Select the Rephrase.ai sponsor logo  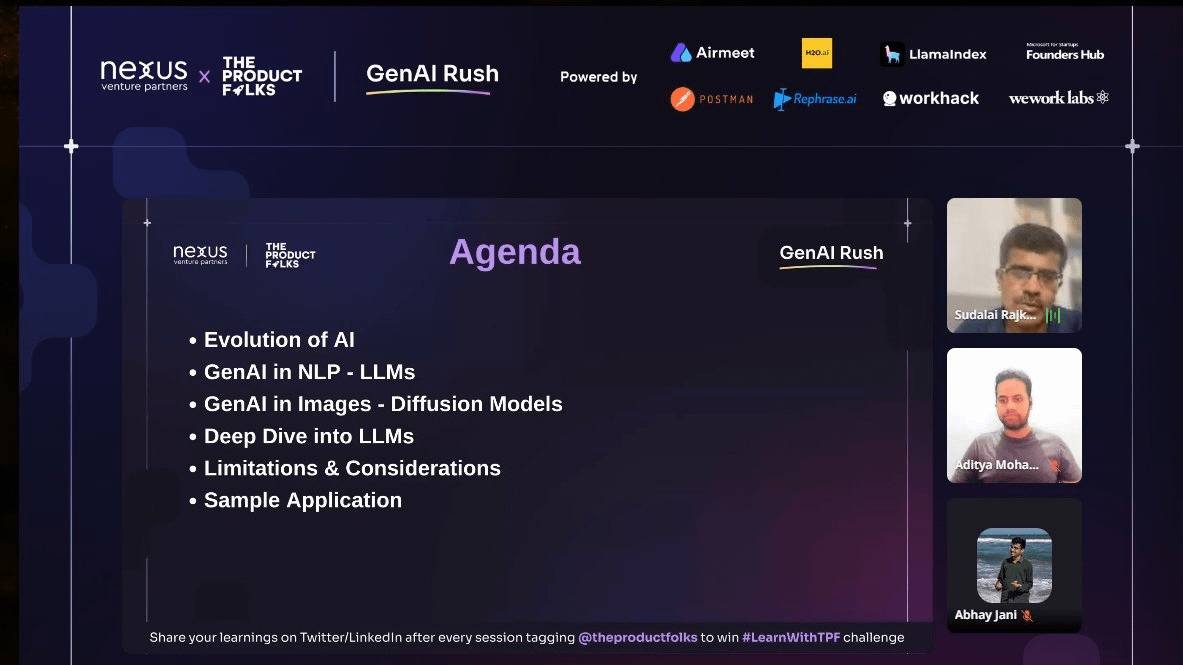coord(815,98)
